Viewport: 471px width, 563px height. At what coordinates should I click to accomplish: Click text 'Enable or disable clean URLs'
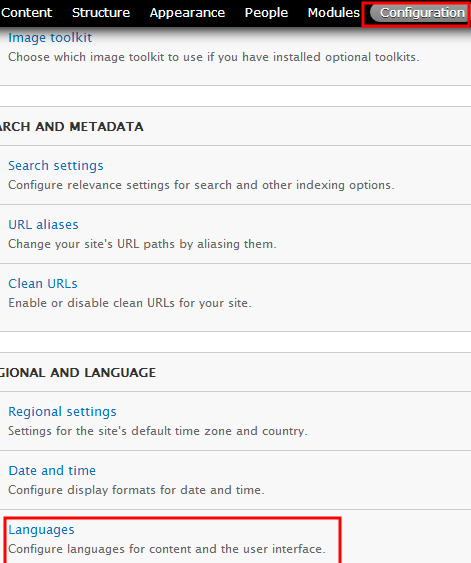[92, 303]
